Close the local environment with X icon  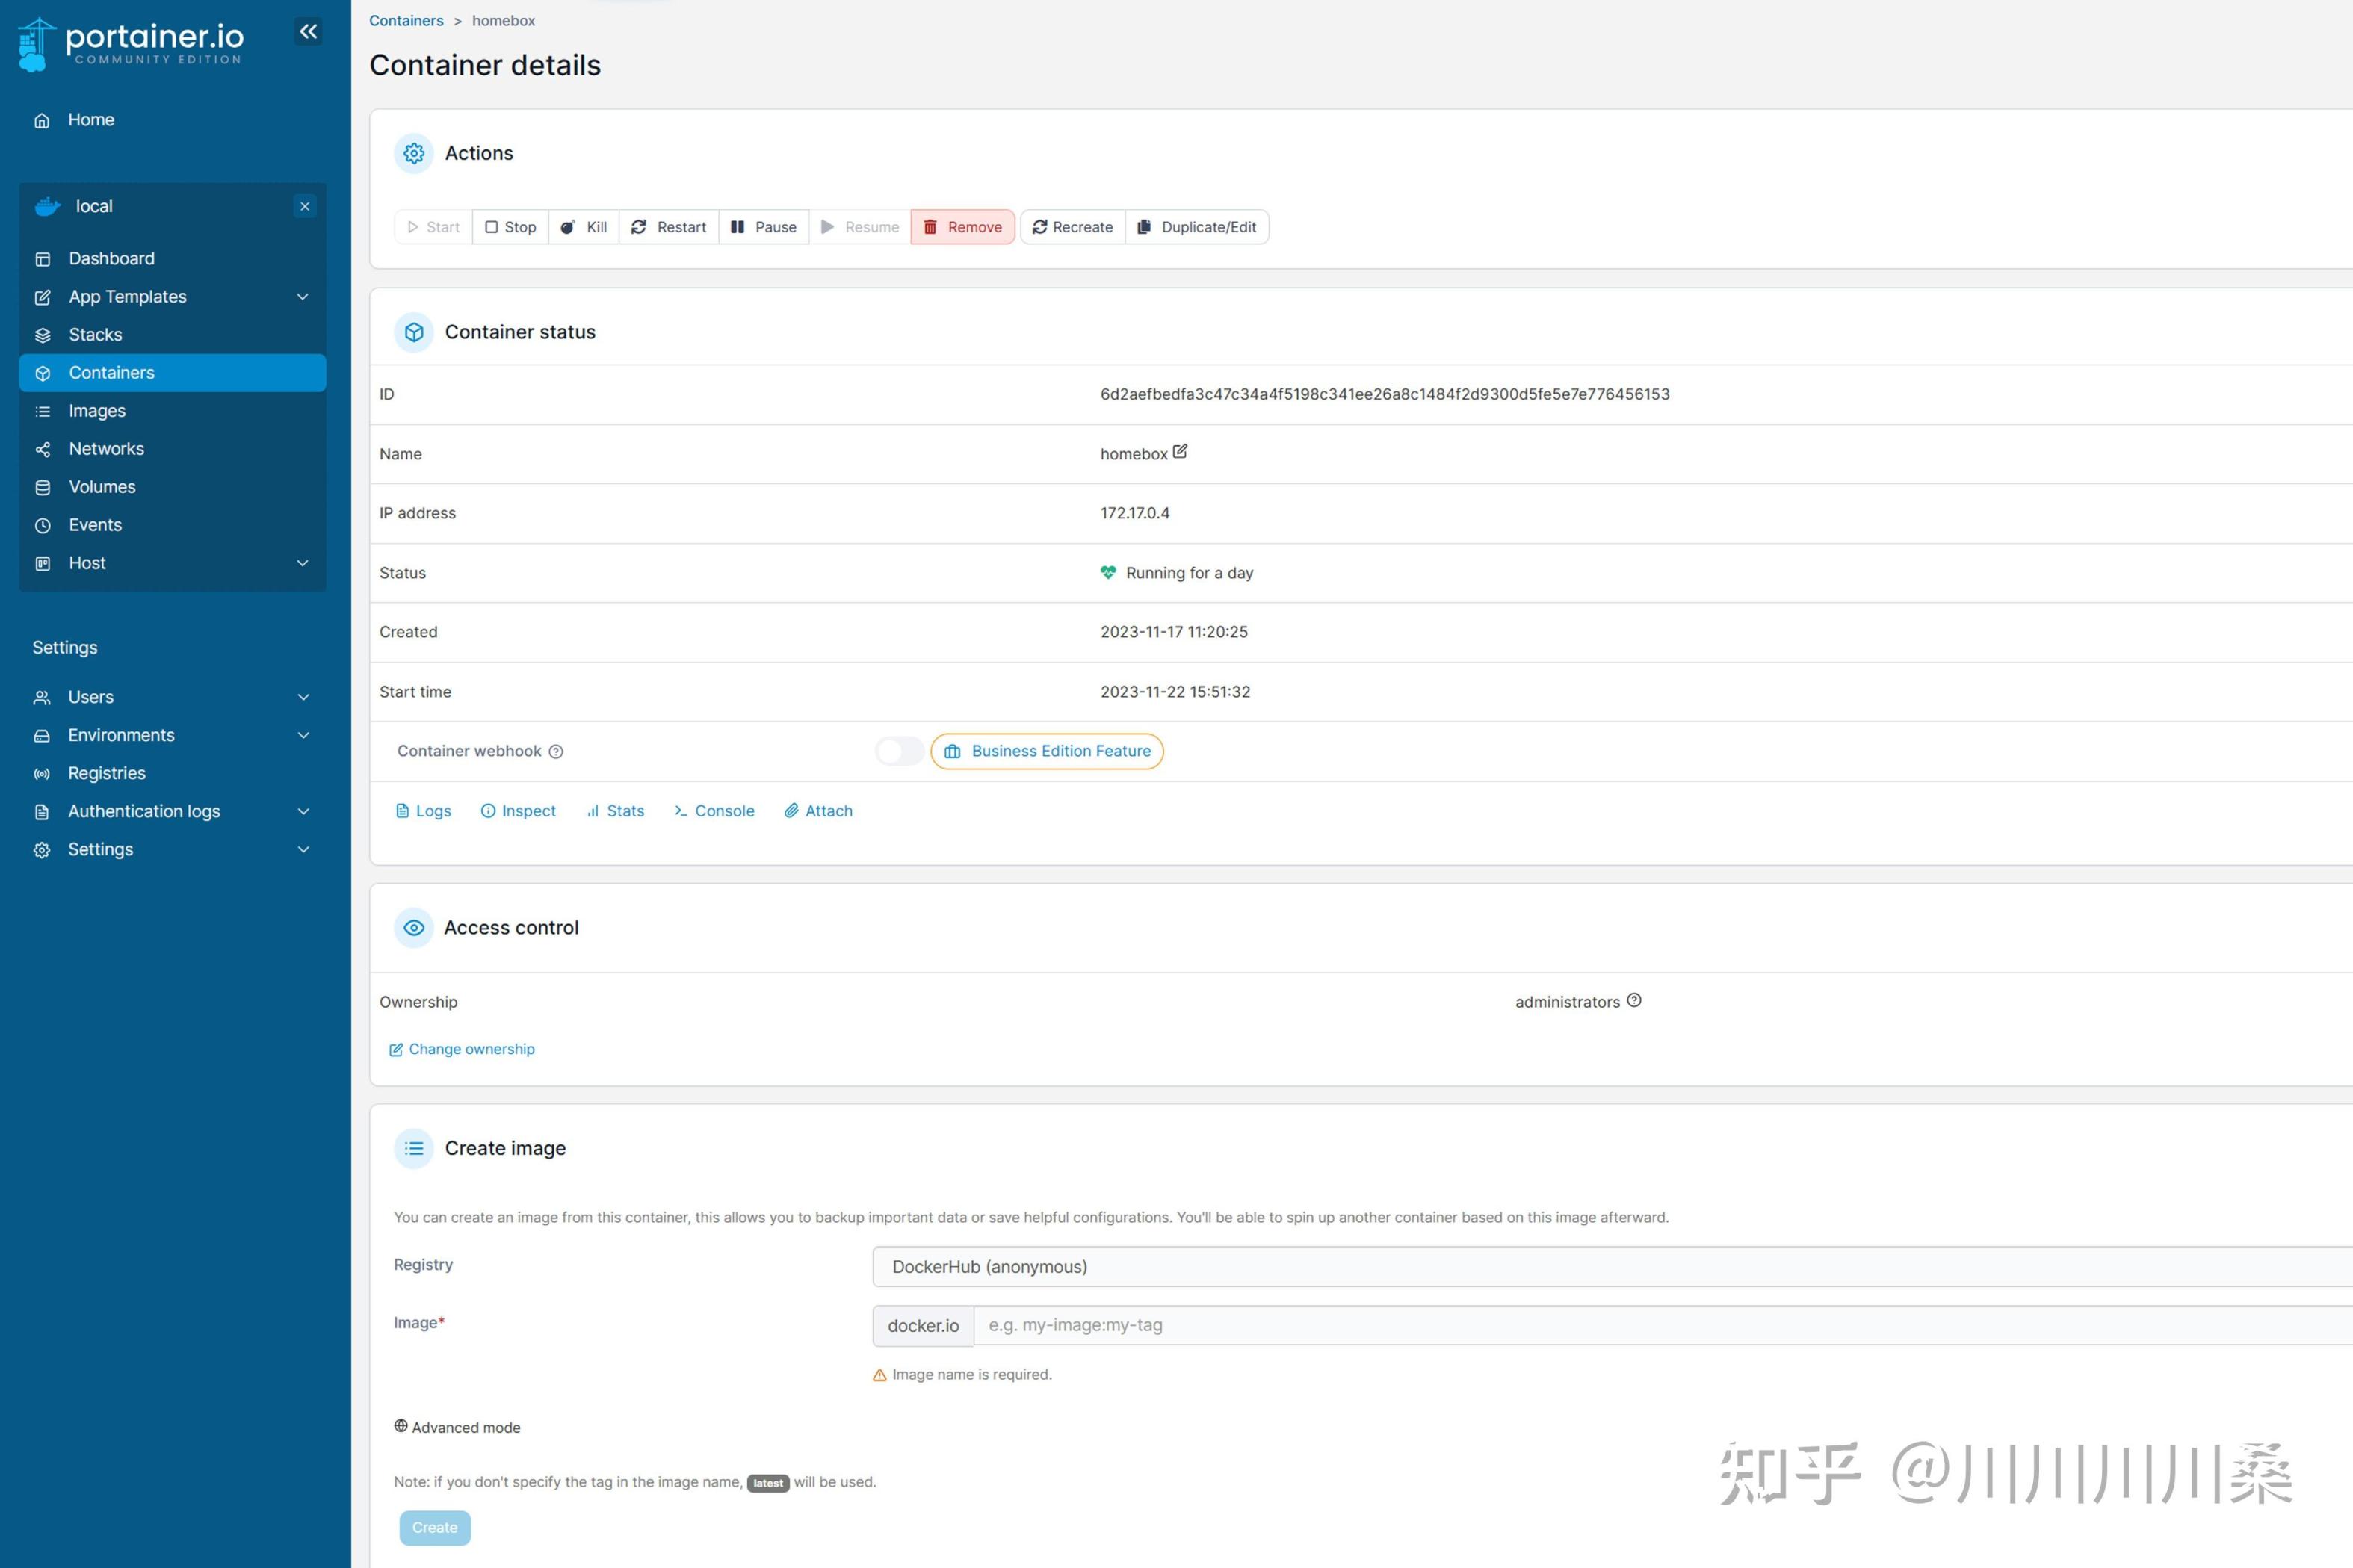pyautogui.click(x=305, y=206)
